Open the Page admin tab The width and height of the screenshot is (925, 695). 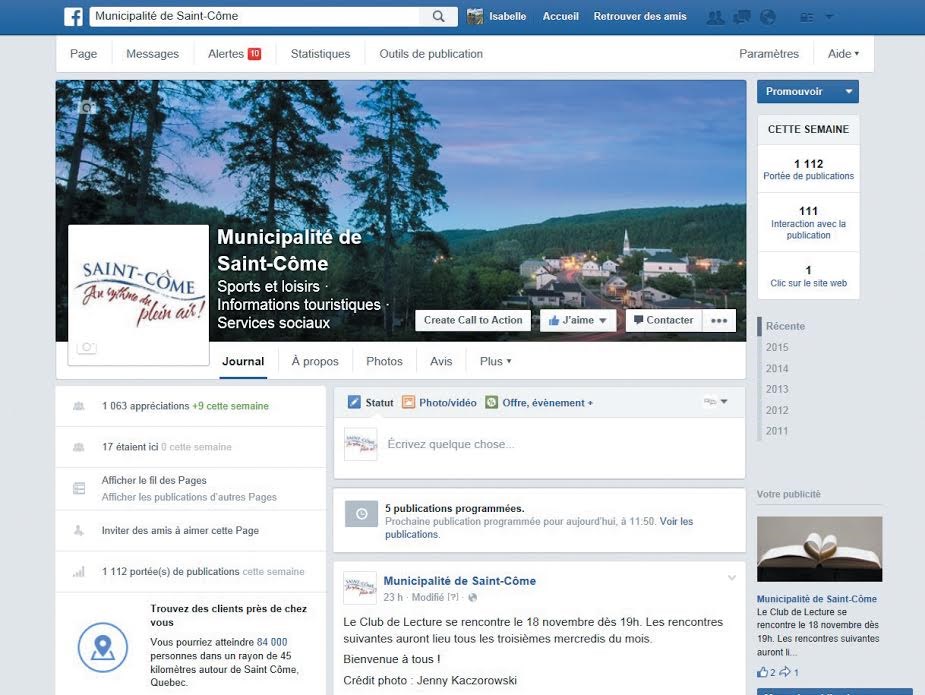click(x=83, y=54)
